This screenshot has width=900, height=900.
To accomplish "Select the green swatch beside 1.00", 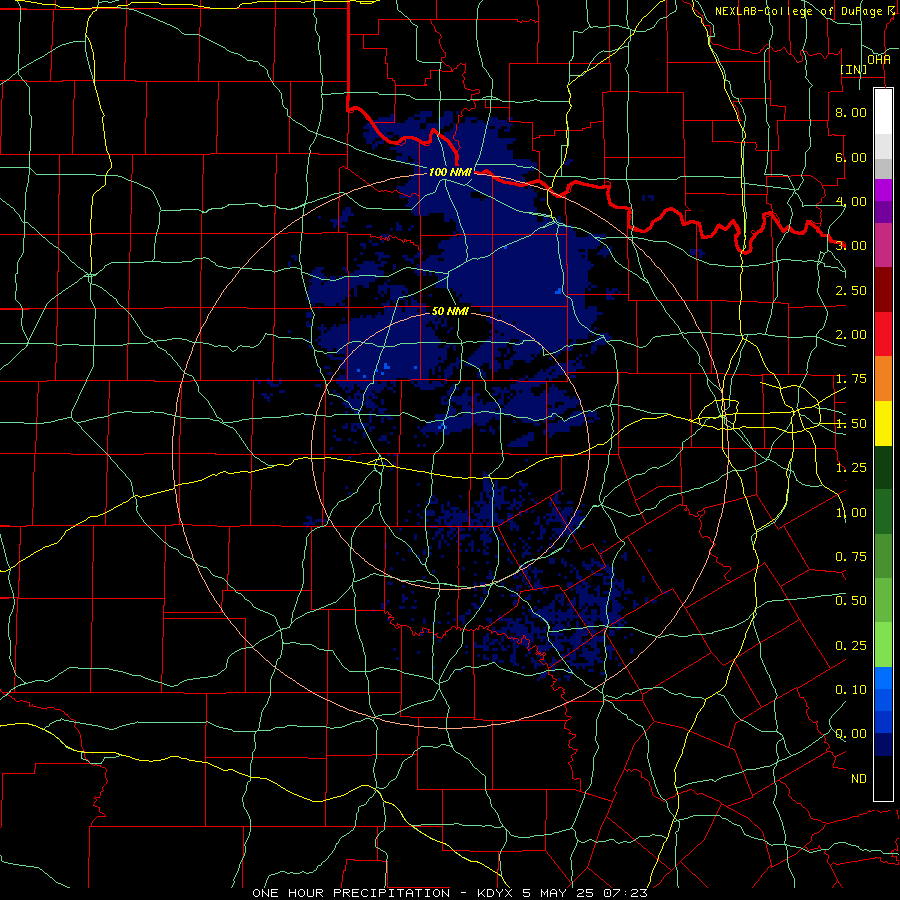I will (883, 512).
